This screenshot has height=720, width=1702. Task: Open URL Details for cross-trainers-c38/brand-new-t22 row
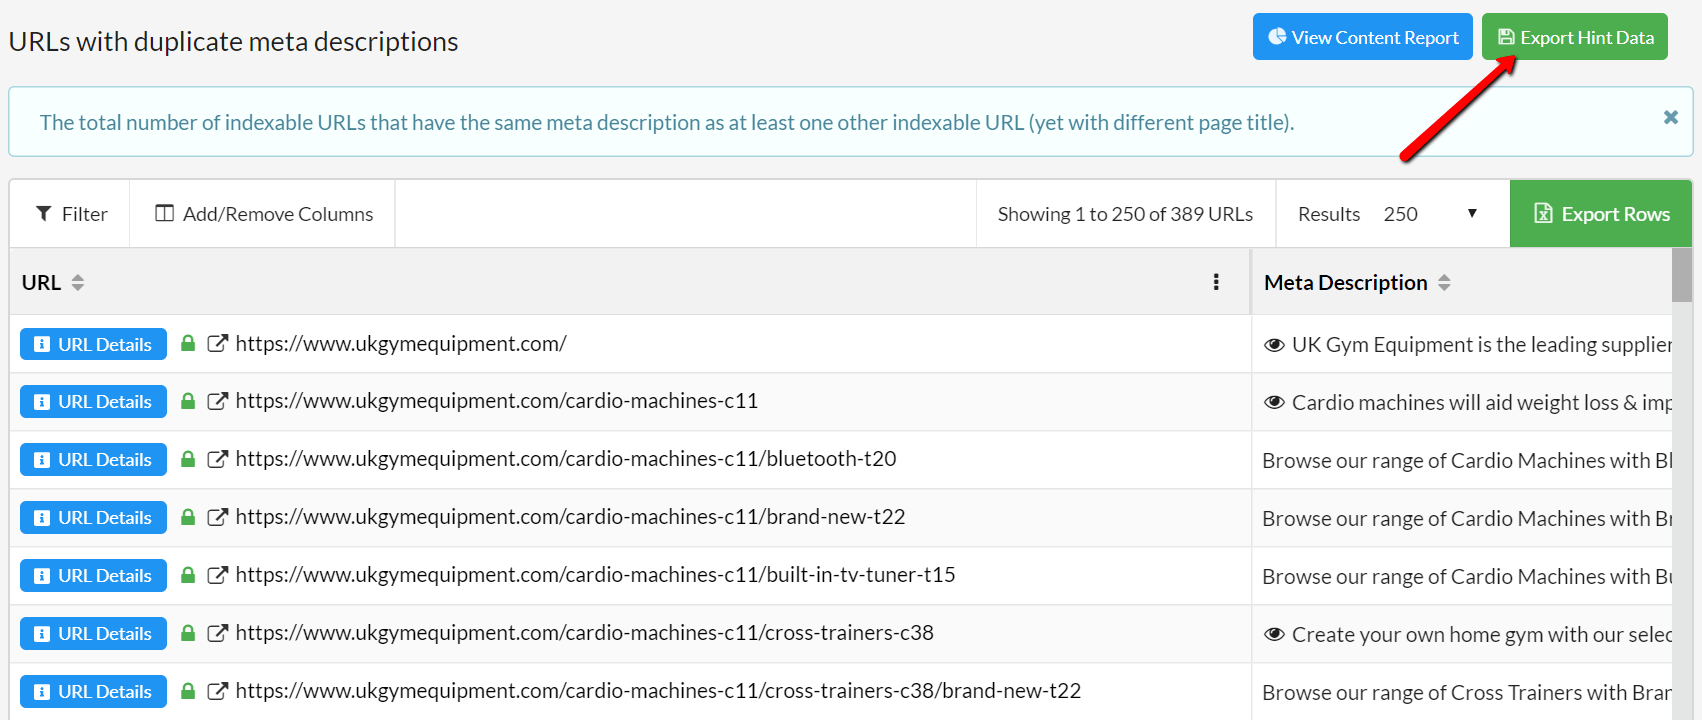coord(93,692)
